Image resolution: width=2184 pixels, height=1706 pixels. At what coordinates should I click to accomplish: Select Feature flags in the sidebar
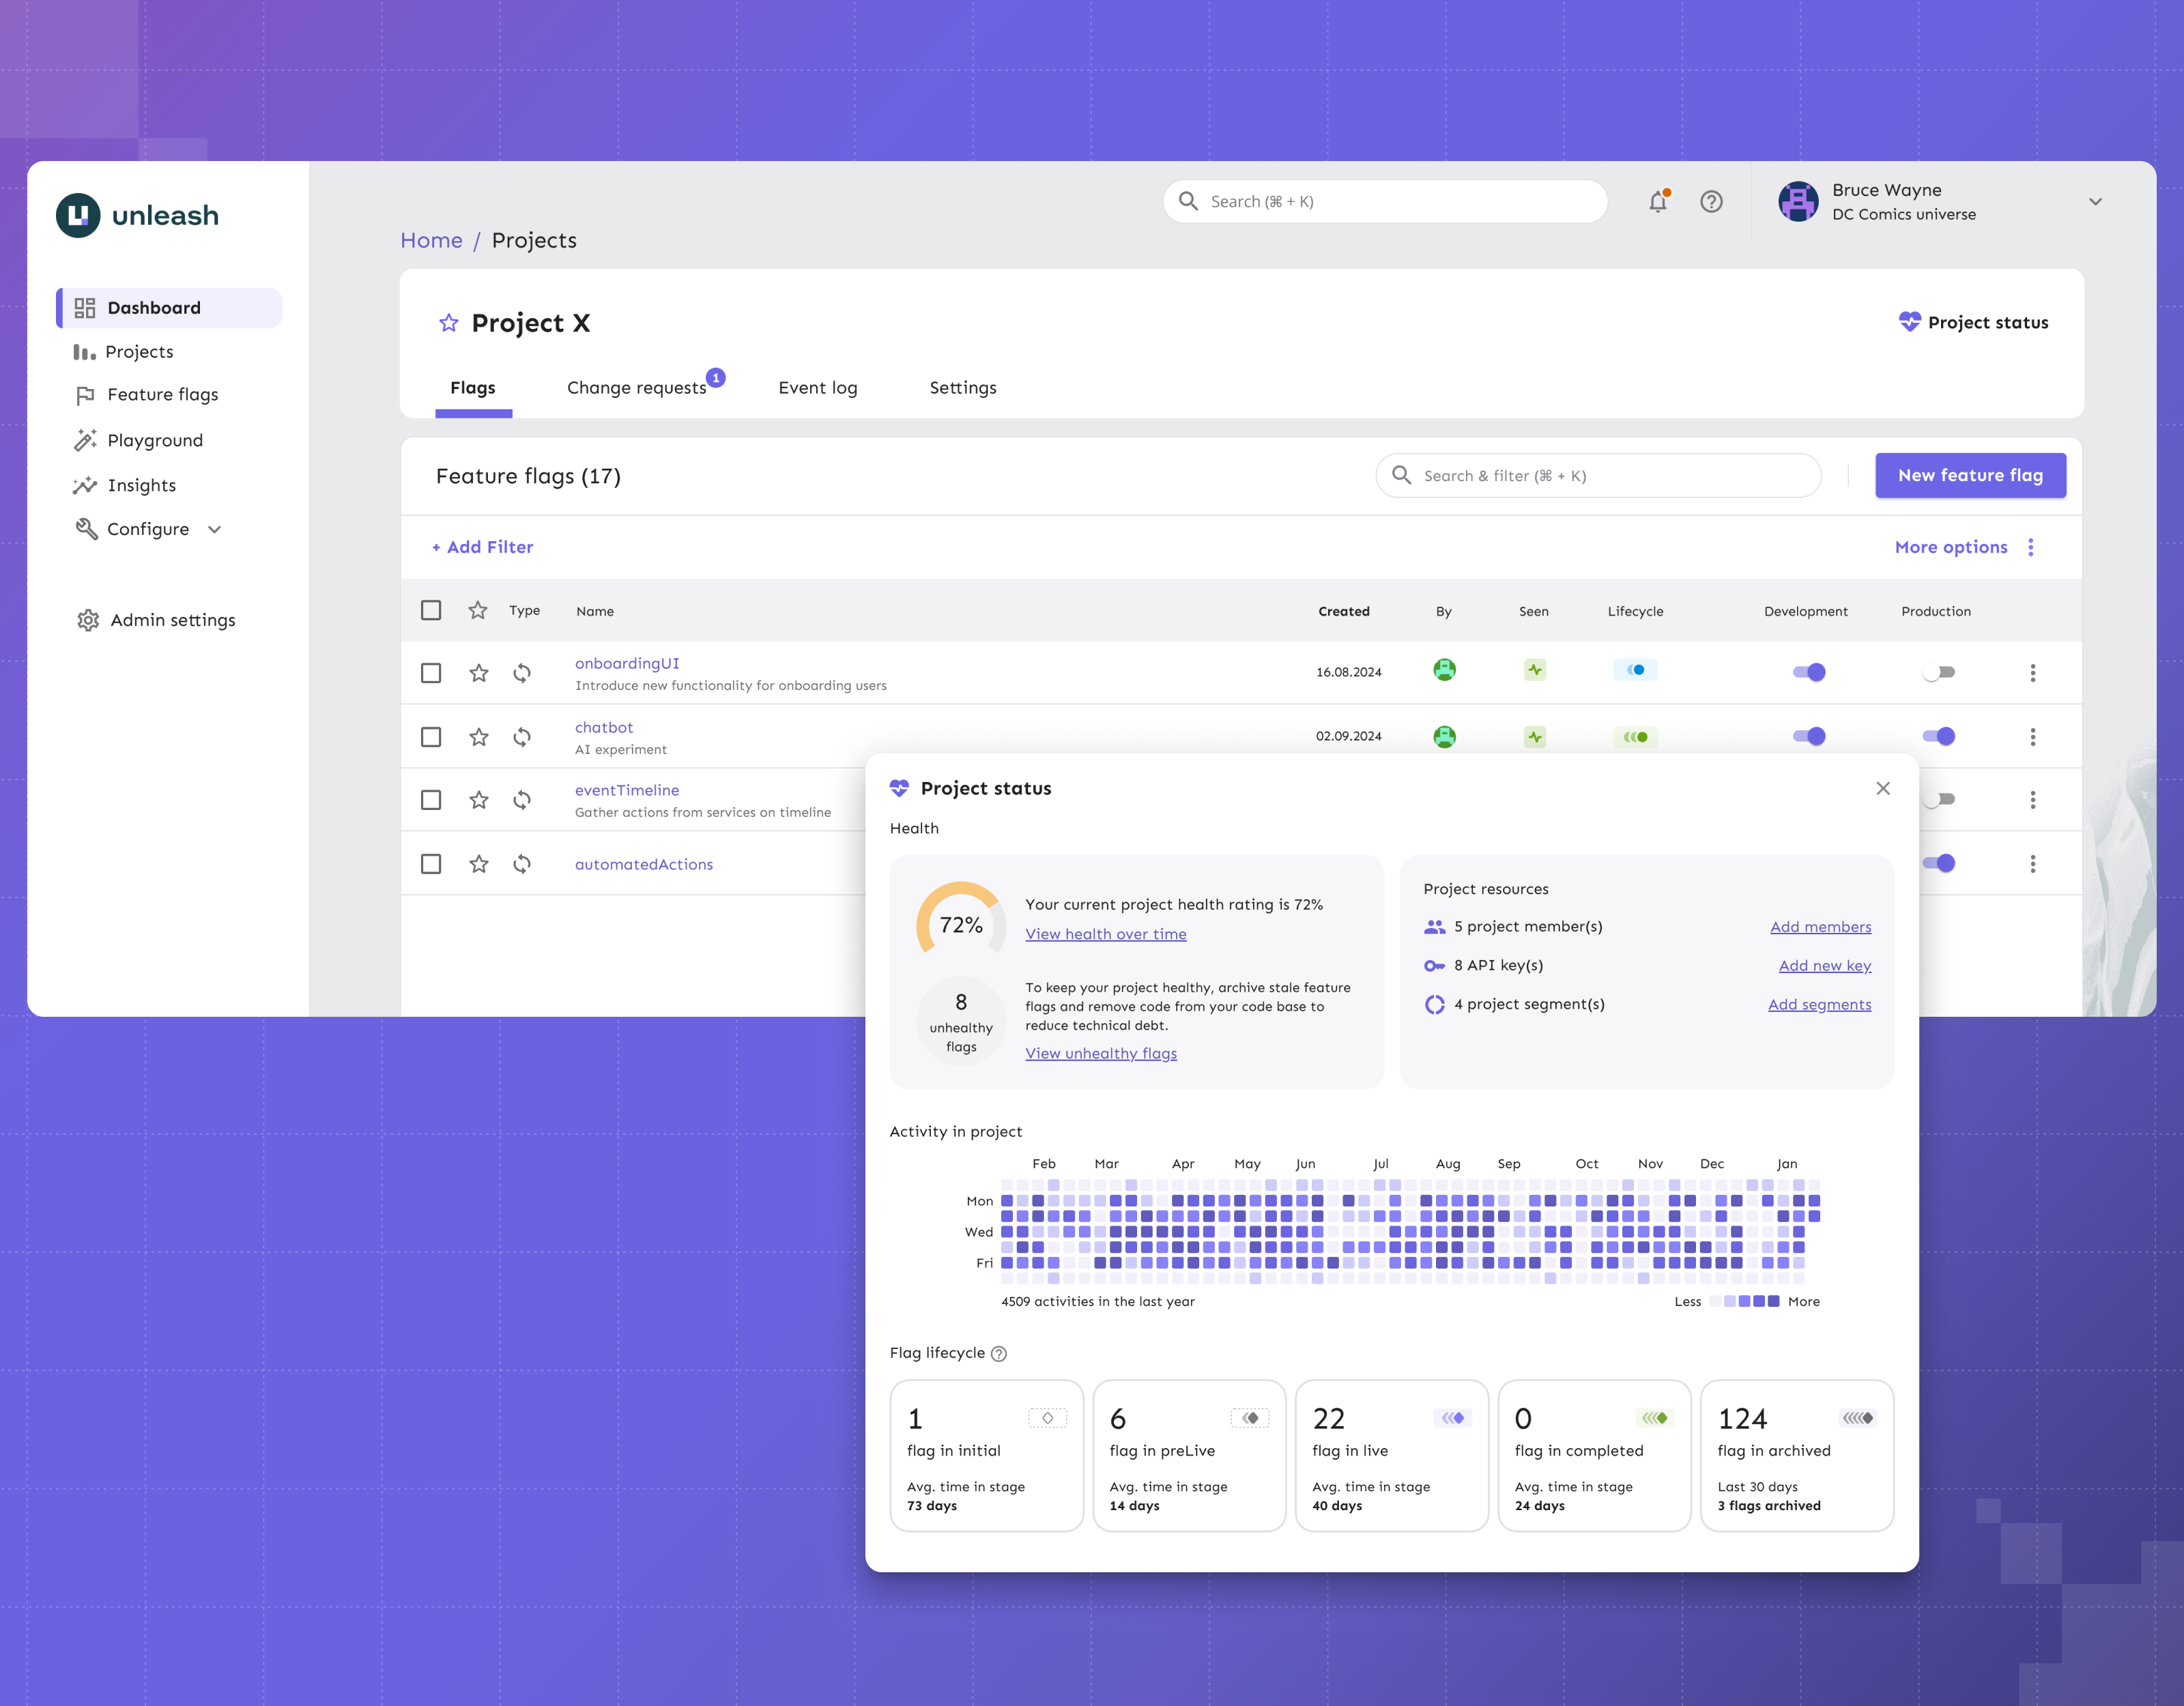(x=162, y=394)
